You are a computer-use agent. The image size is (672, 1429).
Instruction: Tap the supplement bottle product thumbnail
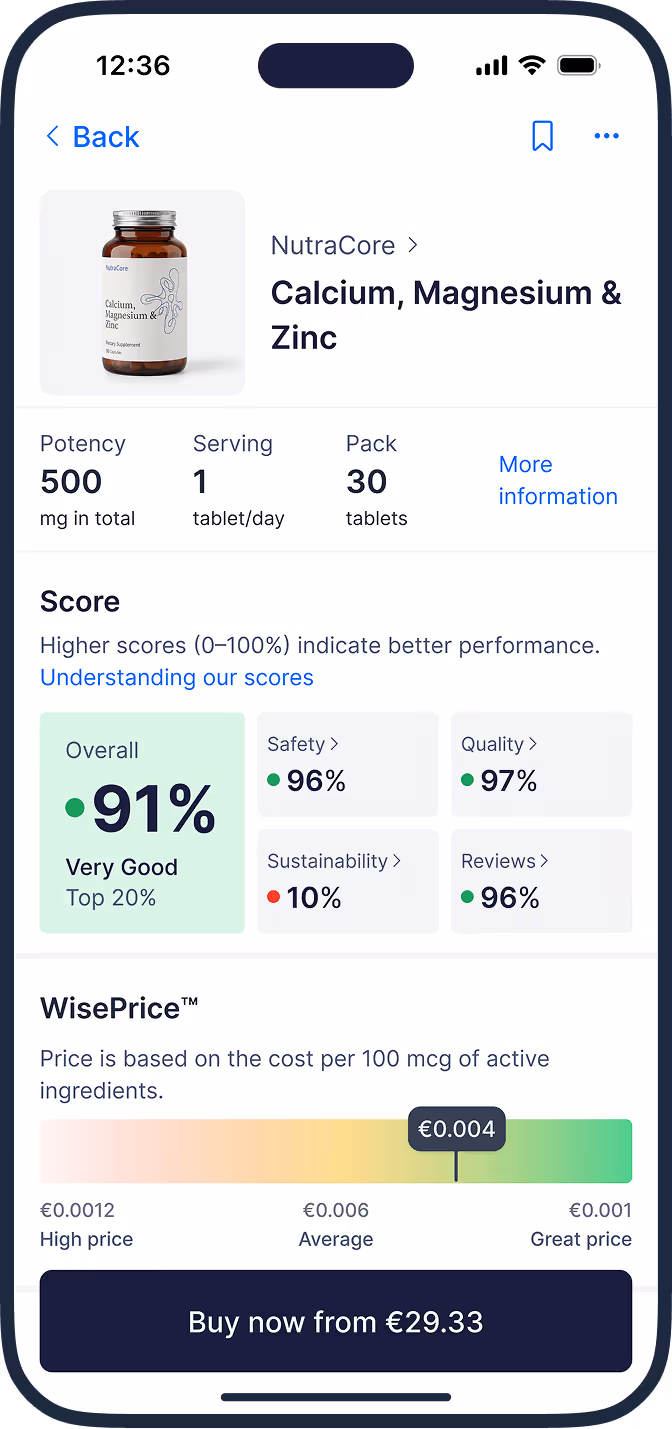pos(142,292)
